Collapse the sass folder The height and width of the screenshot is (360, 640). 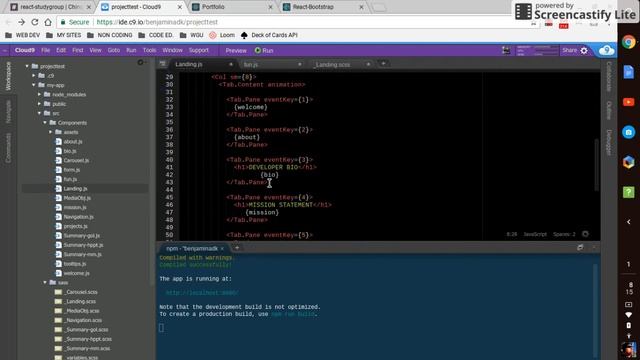(x=45, y=282)
